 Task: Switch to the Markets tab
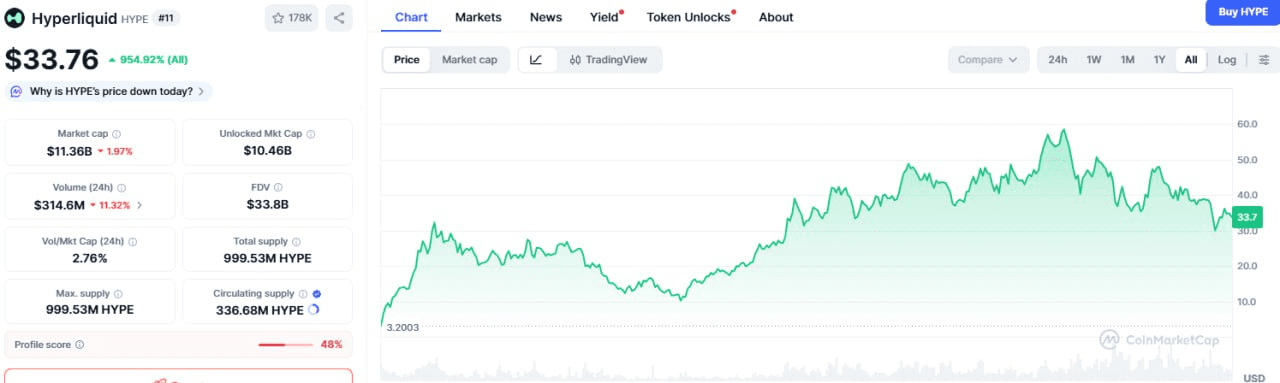coord(478,17)
